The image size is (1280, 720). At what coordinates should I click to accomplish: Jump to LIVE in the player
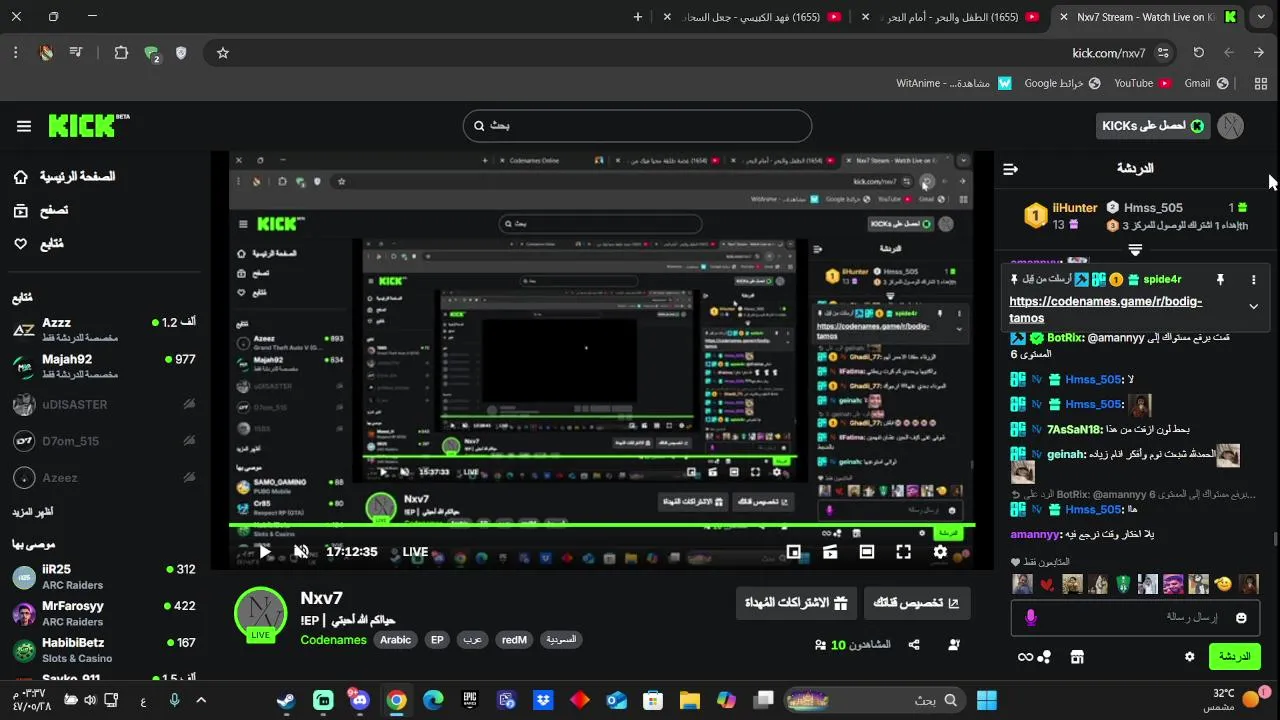point(415,552)
